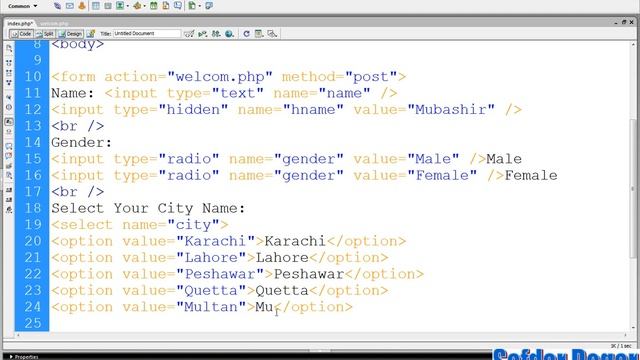Insert a Hyperlink from the Common bar
Screen dimensions: 640x360
coord(58,6)
